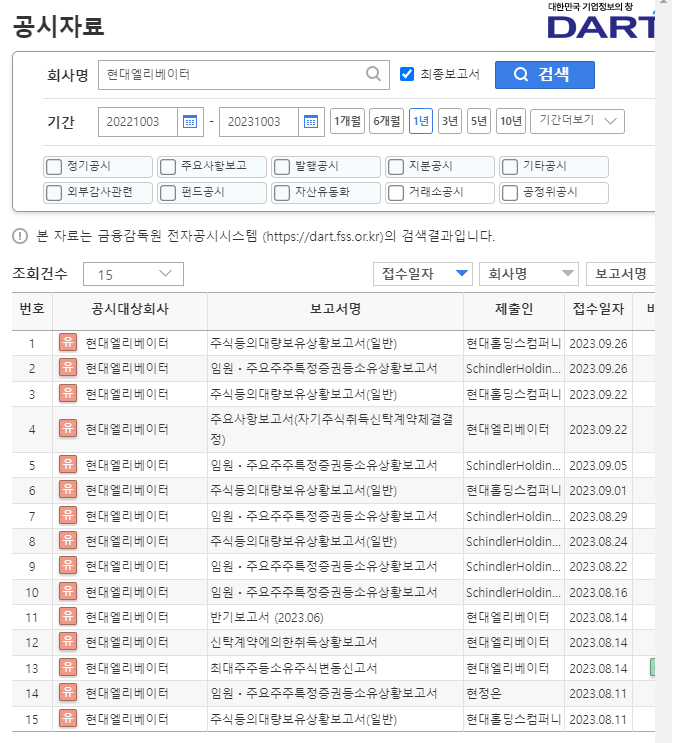Select the 1년 period button
The height and width of the screenshot is (743, 686).
[421, 121]
